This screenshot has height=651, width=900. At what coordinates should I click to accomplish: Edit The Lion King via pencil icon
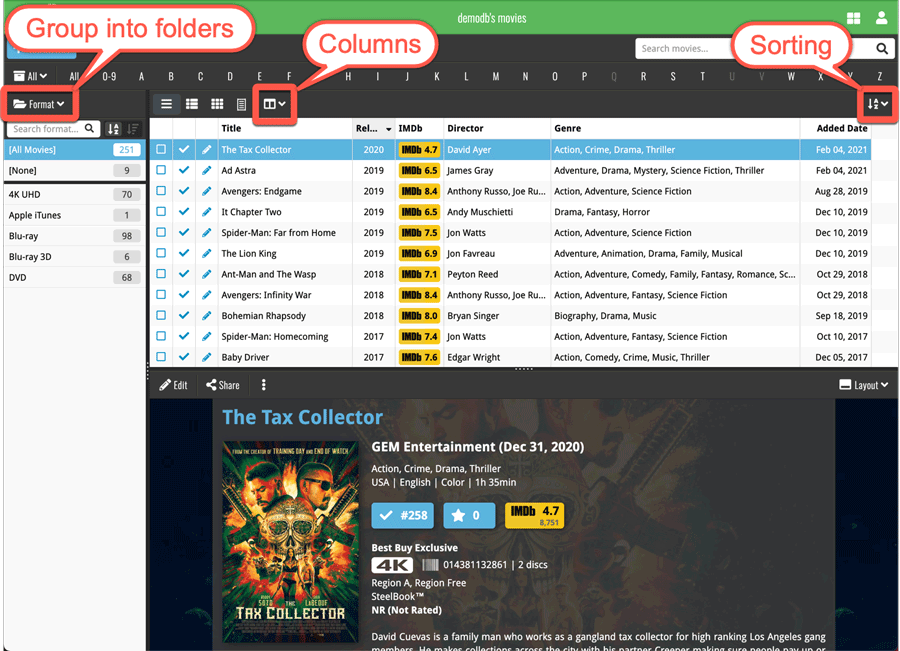(207, 253)
